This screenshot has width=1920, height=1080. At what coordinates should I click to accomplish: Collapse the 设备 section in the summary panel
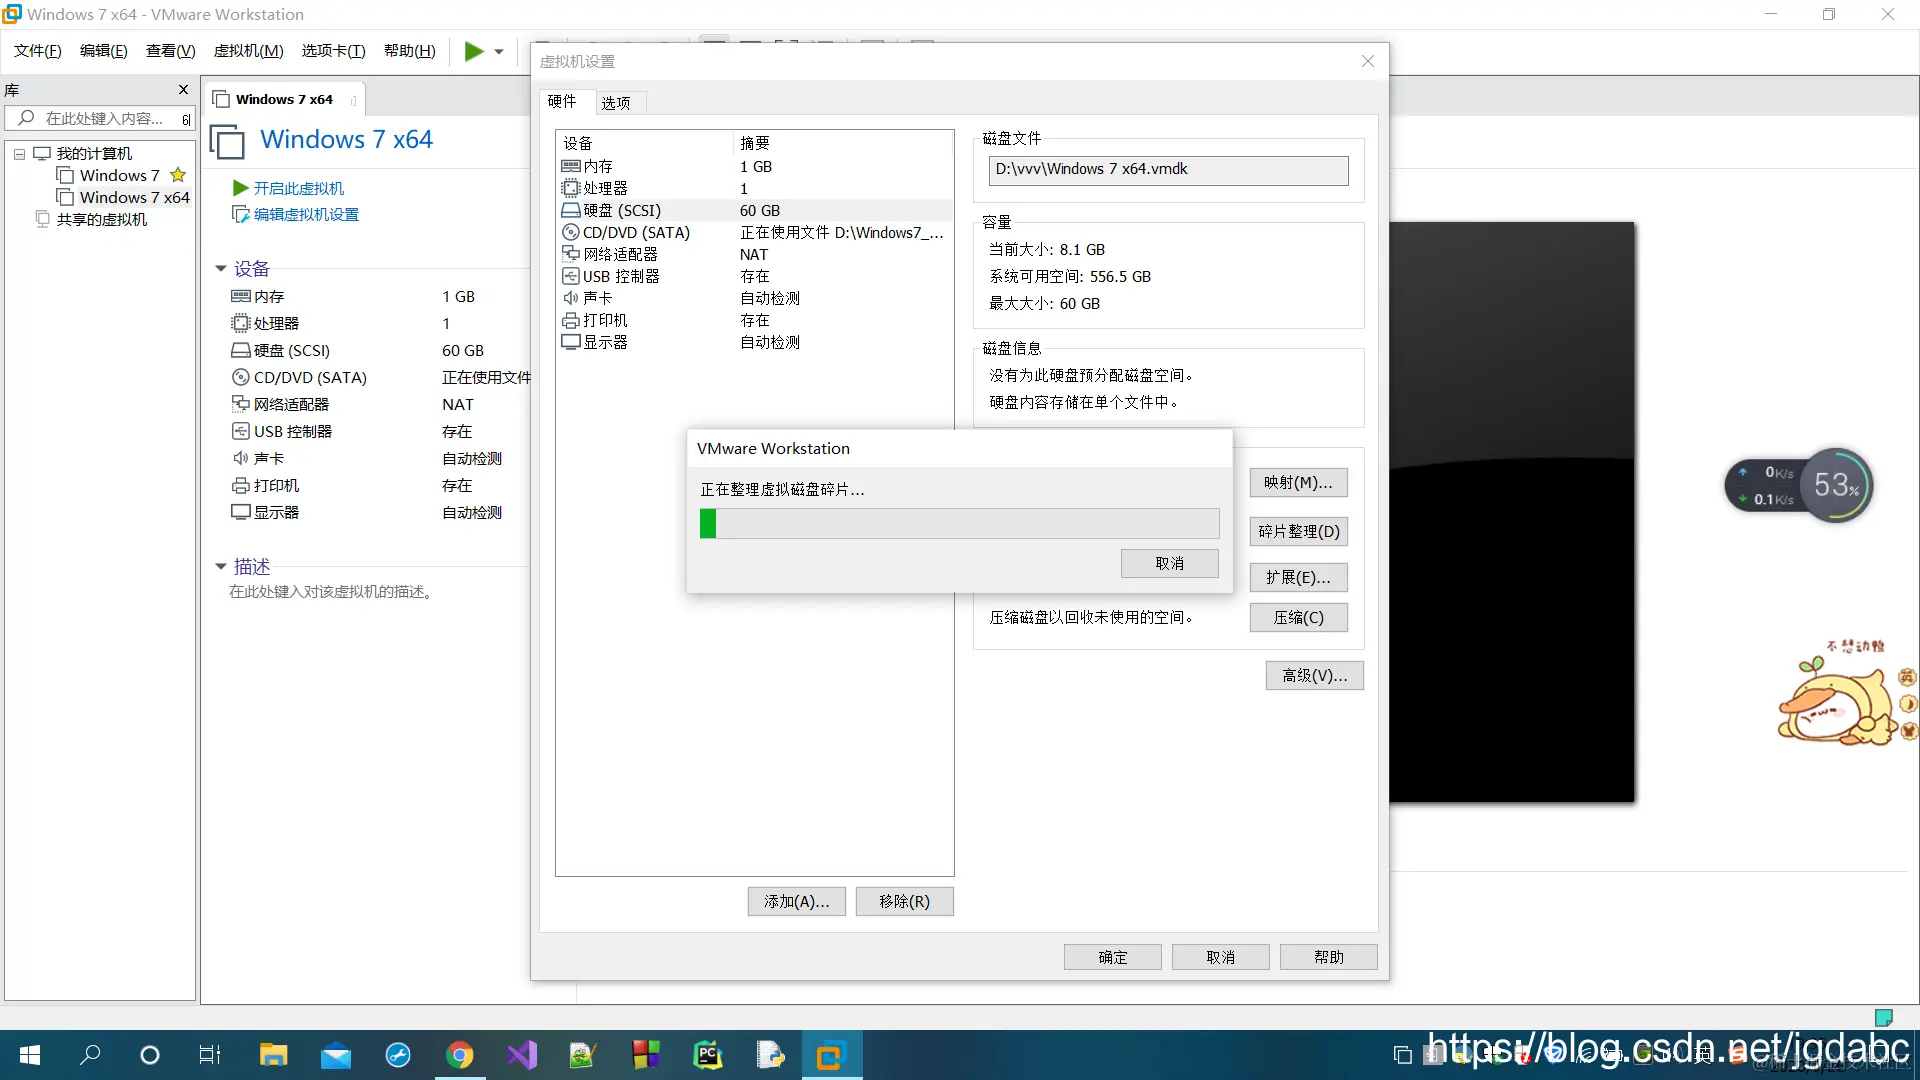coord(221,268)
